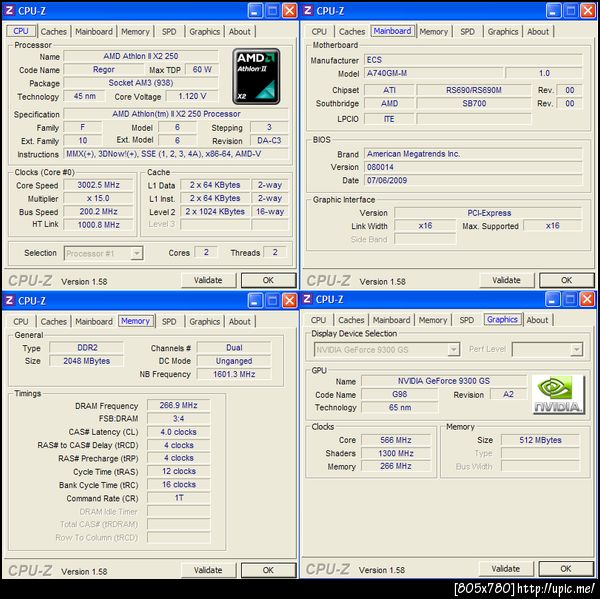This screenshot has height=599, width=600.
Task: Click the Southbridge value SB700
Action: [x=474, y=103]
